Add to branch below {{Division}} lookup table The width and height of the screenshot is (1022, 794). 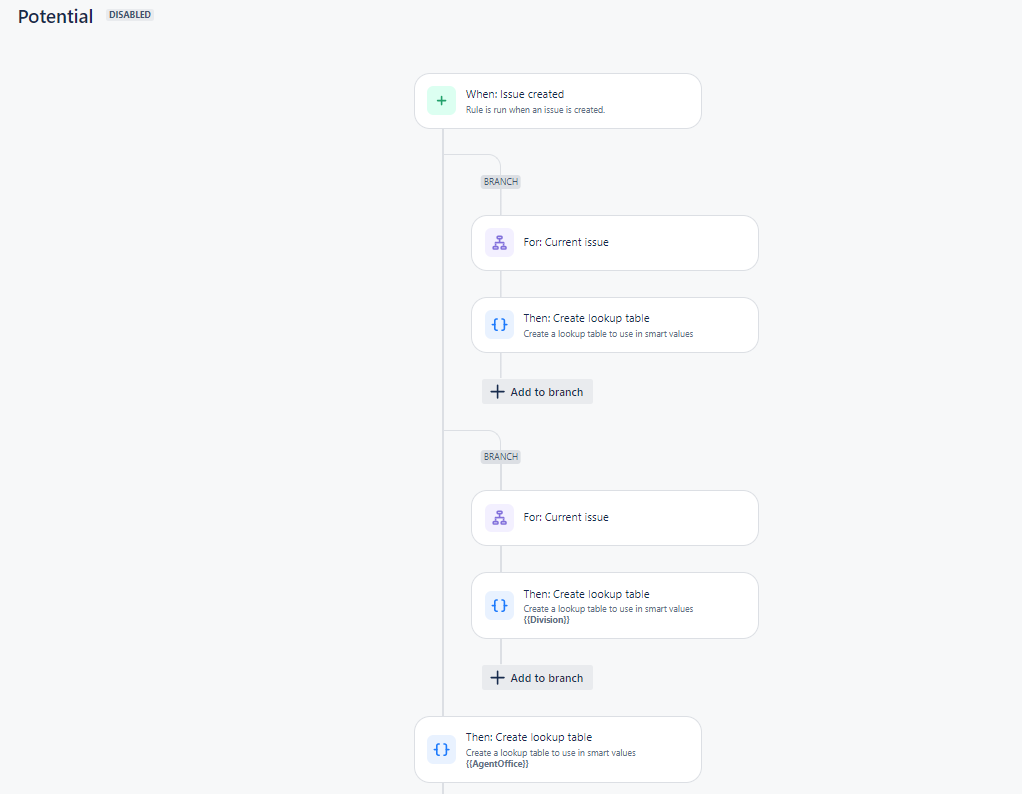coord(537,678)
